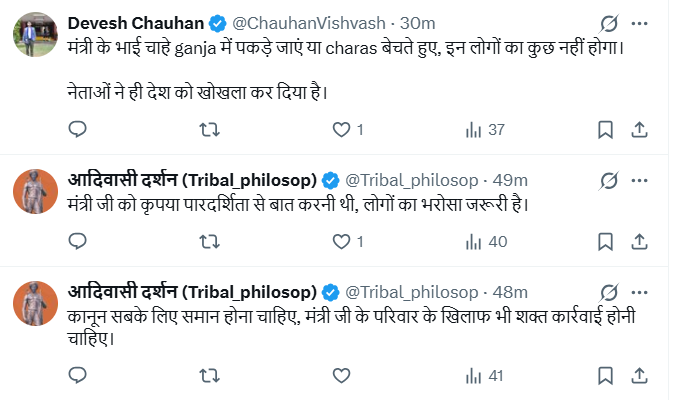The image size is (685, 400).
Task: Like the 49m Tribal_philosop tweet
Action: coord(341,241)
